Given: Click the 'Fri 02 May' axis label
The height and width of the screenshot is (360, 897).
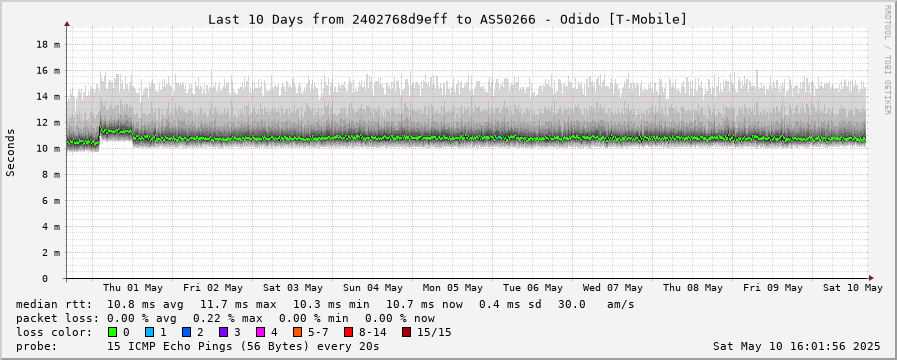Looking at the screenshot, I should point(213,288).
